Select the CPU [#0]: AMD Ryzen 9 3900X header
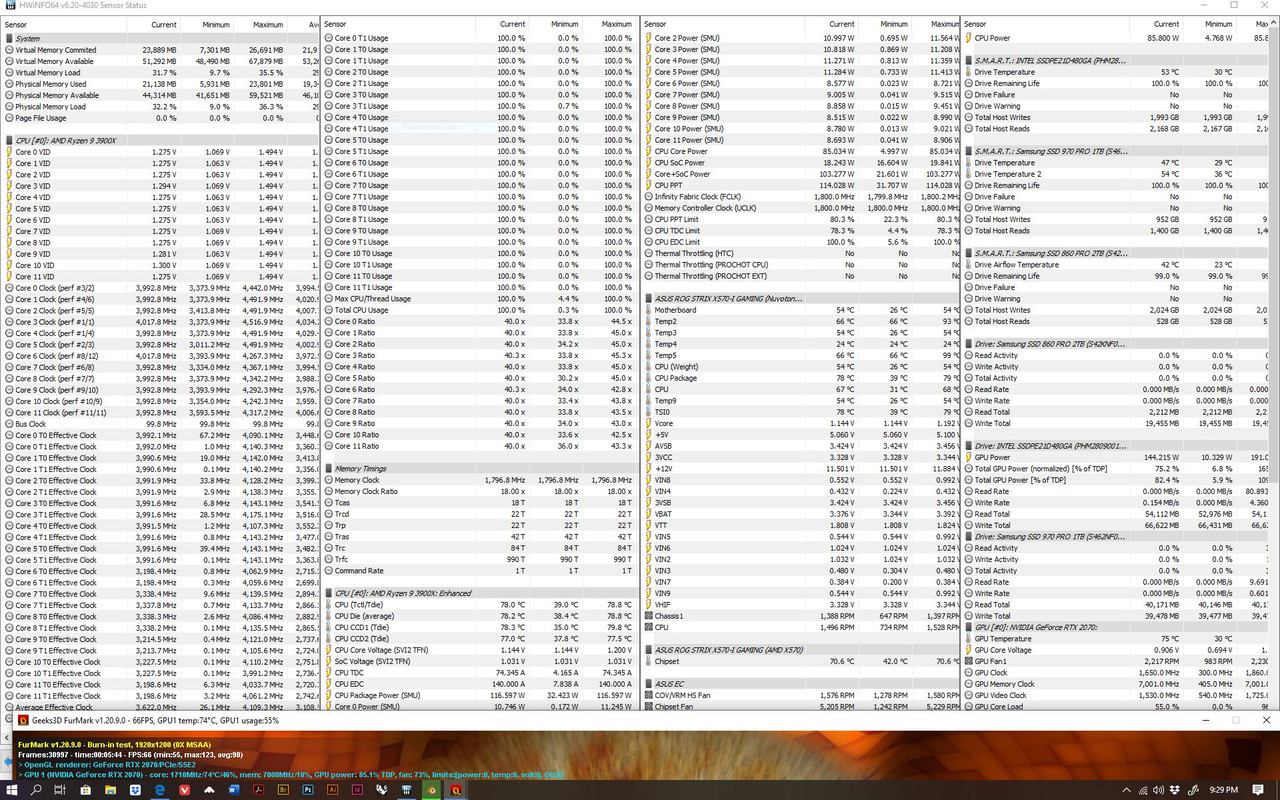1280x800 pixels. (x=160, y=140)
